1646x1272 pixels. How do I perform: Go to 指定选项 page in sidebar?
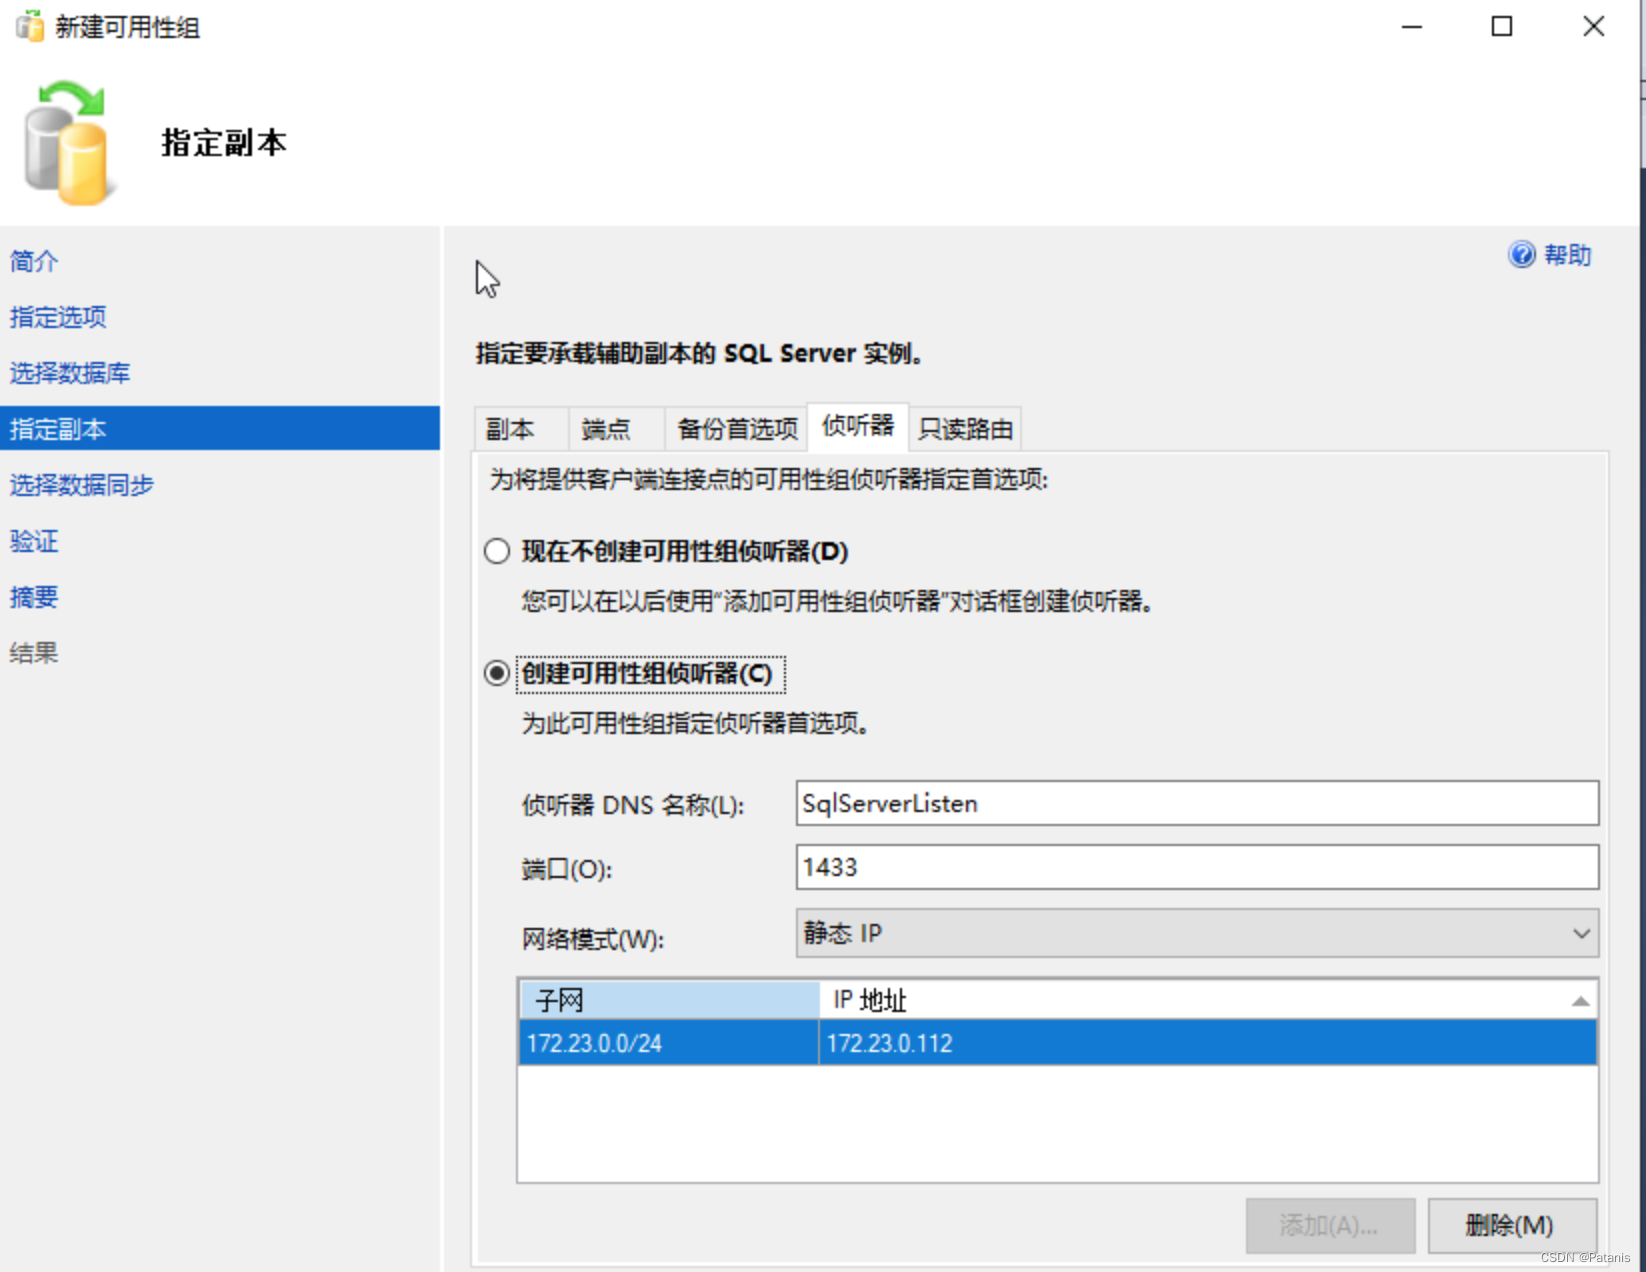click(58, 317)
